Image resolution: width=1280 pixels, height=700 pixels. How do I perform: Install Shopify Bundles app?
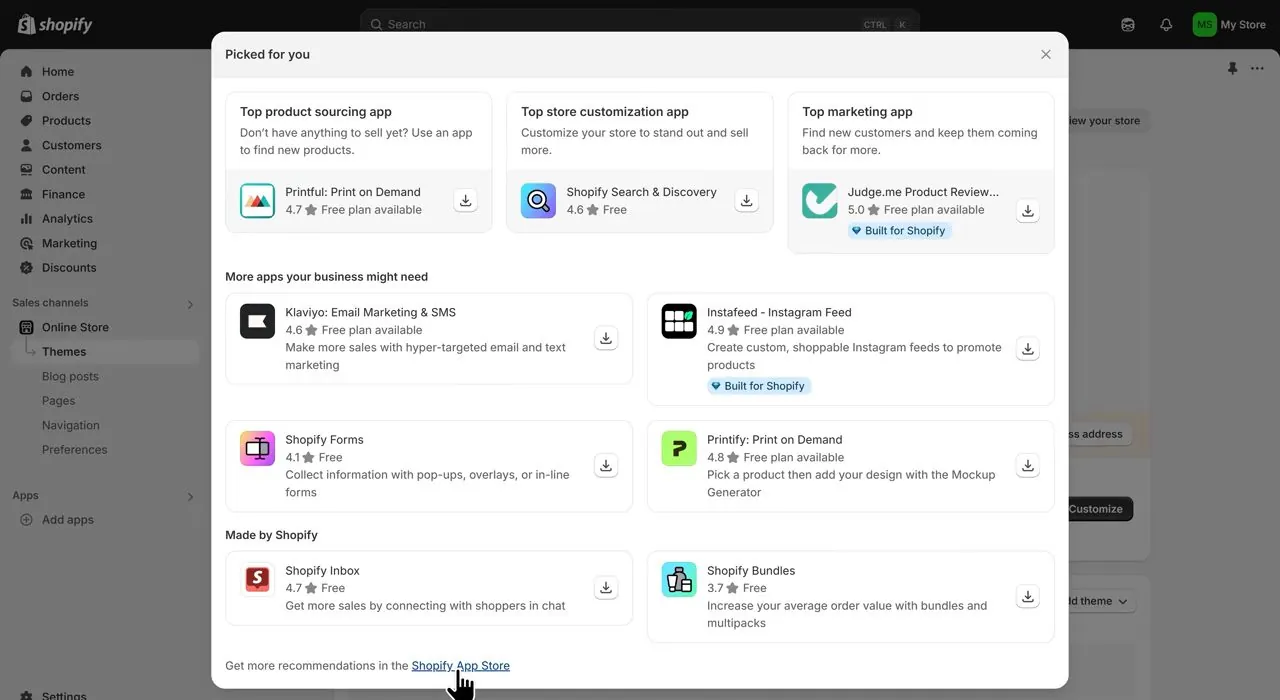[x=1027, y=597]
